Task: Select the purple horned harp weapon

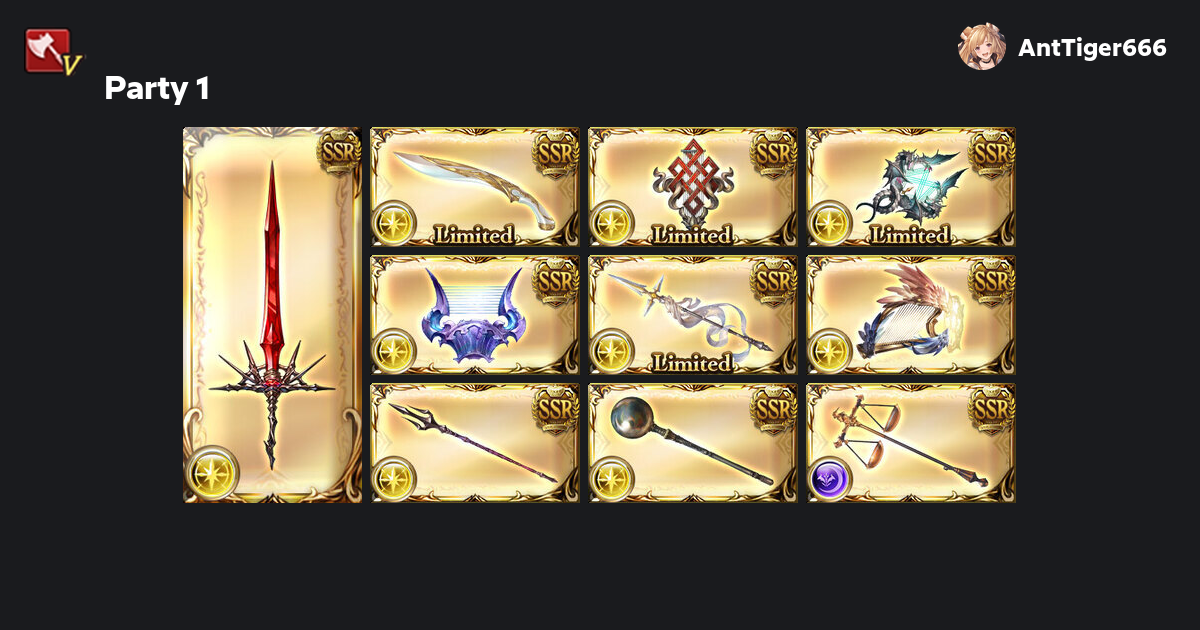Action: pyautogui.click(x=475, y=315)
